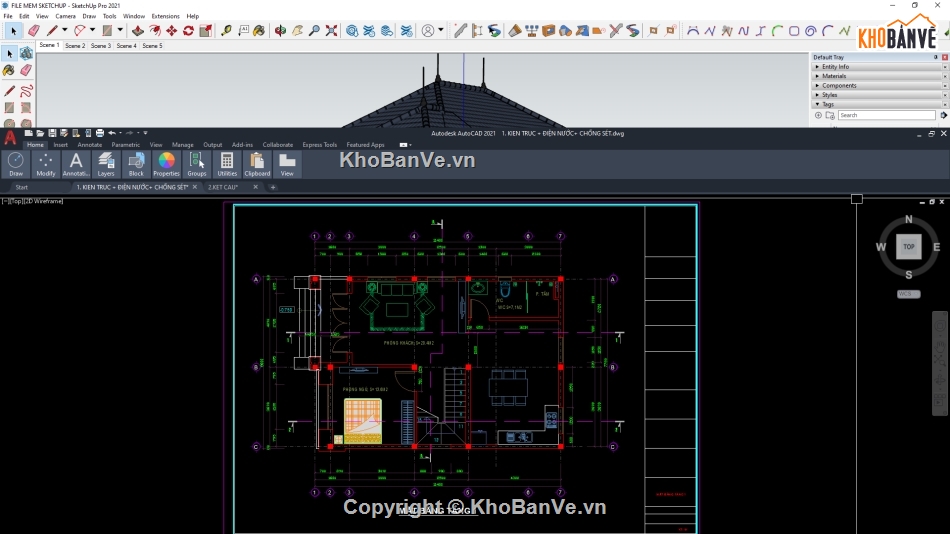This screenshot has width=950, height=534.
Task: Open AutoCAD quick access customize dropdown
Action: (145, 133)
